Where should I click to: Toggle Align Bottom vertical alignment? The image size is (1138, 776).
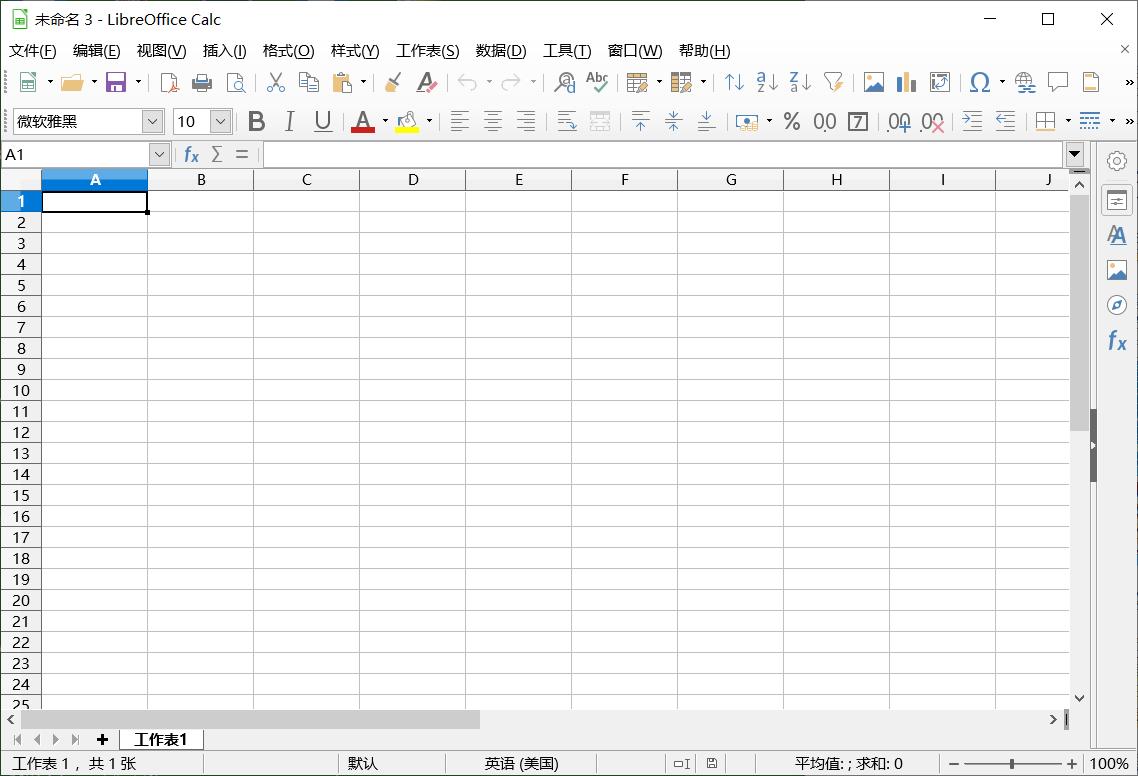706,121
